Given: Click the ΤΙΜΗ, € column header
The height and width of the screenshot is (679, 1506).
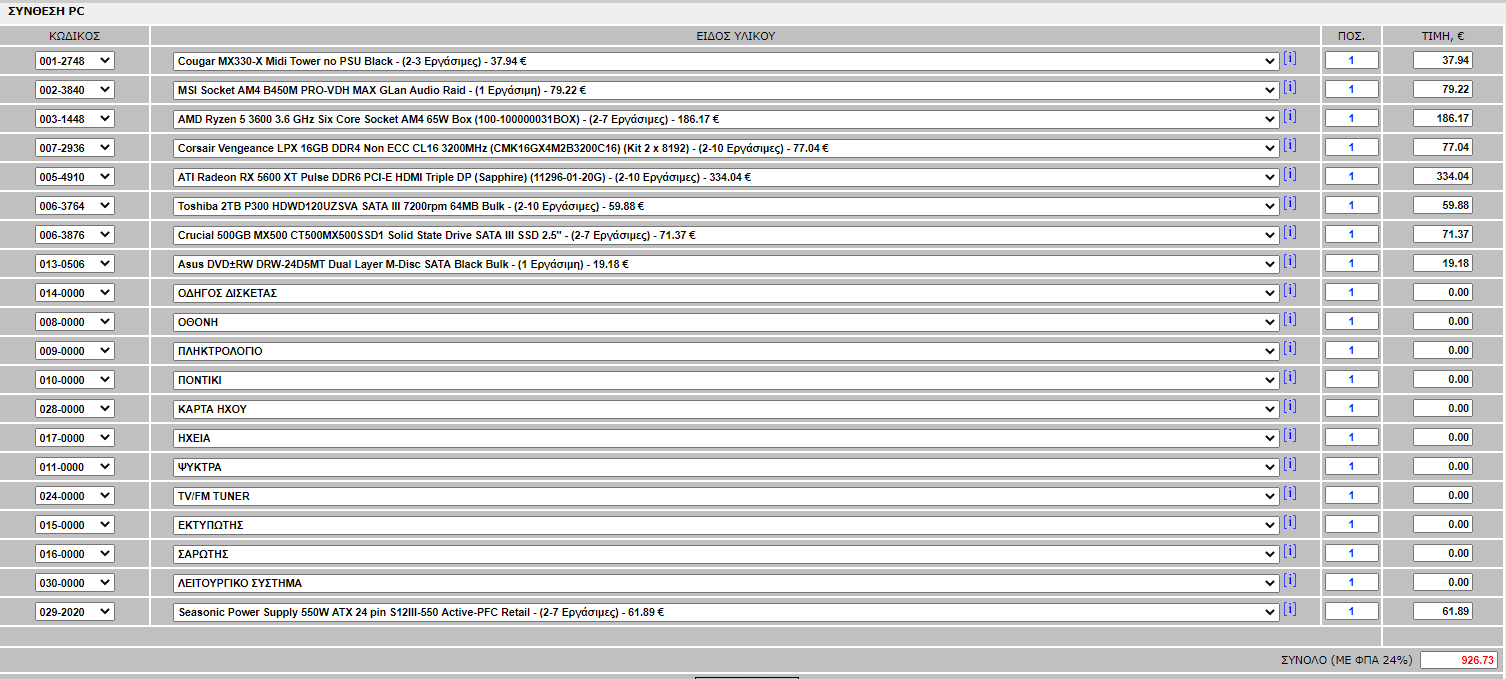Looking at the screenshot, I should pos(1443,36).
